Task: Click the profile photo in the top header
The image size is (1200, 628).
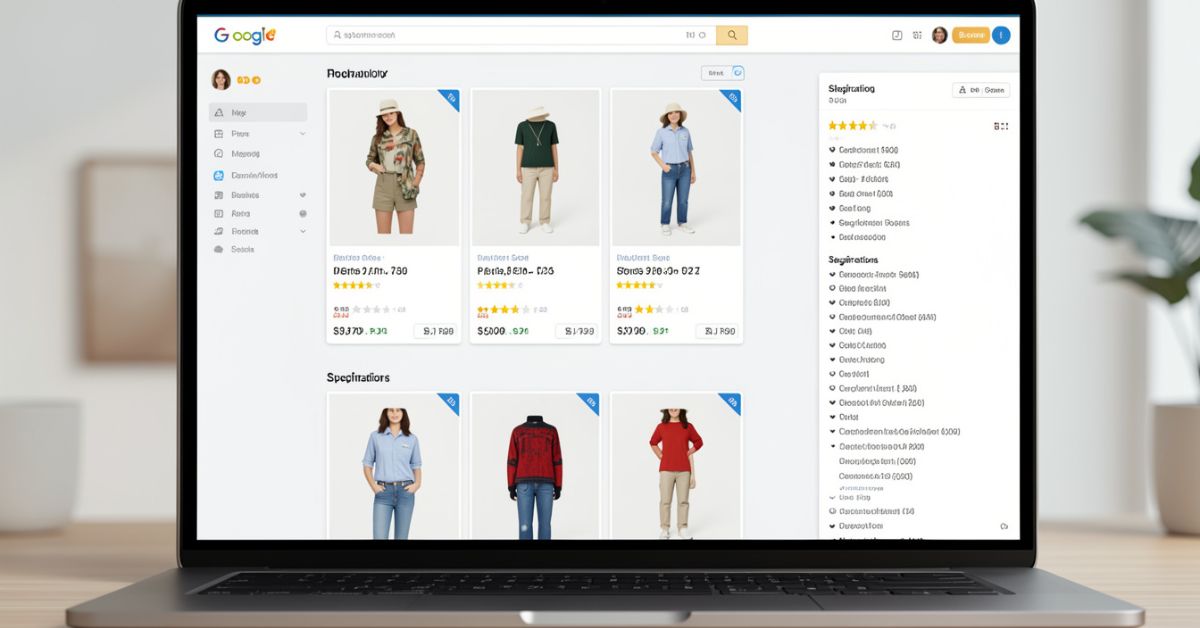Action: tap(939, 35)
